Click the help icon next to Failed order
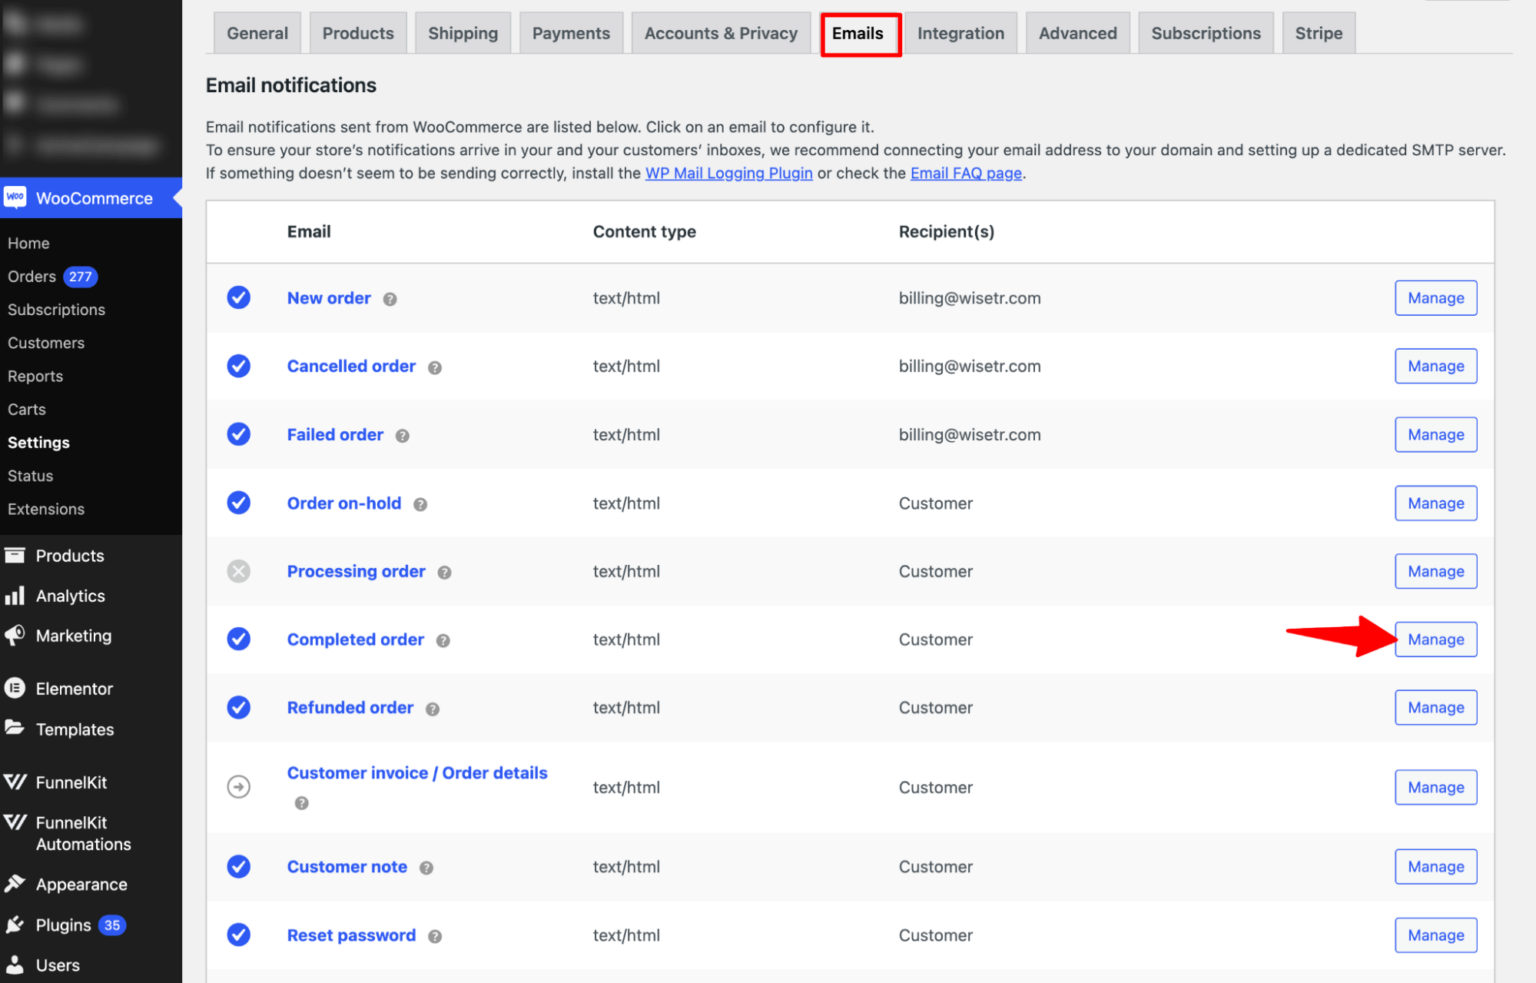 click(x=402, y=436)
